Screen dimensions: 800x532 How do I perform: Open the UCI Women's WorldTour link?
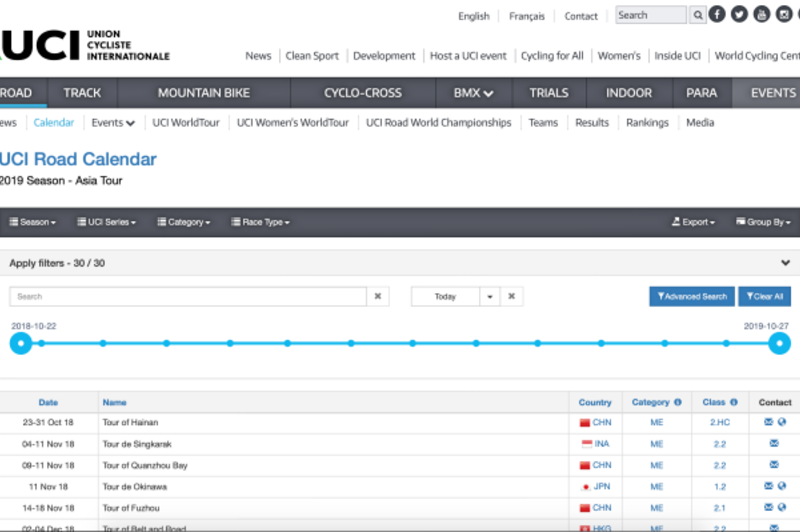292,123
